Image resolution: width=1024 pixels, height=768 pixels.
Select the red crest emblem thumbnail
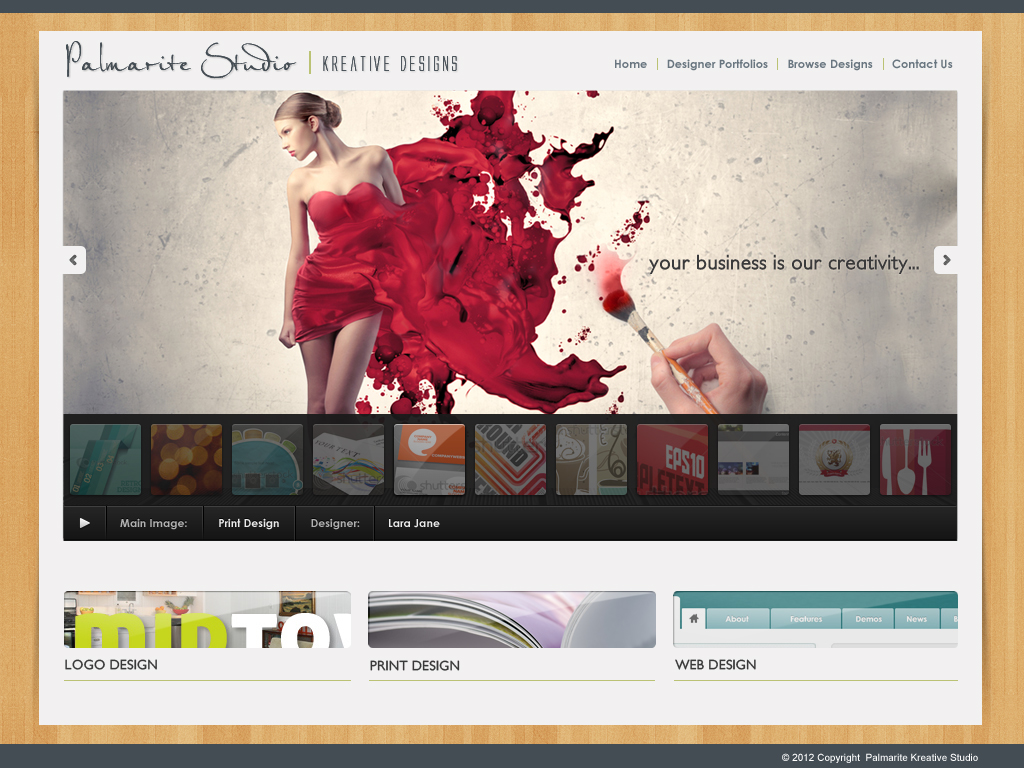pos(834,460)
